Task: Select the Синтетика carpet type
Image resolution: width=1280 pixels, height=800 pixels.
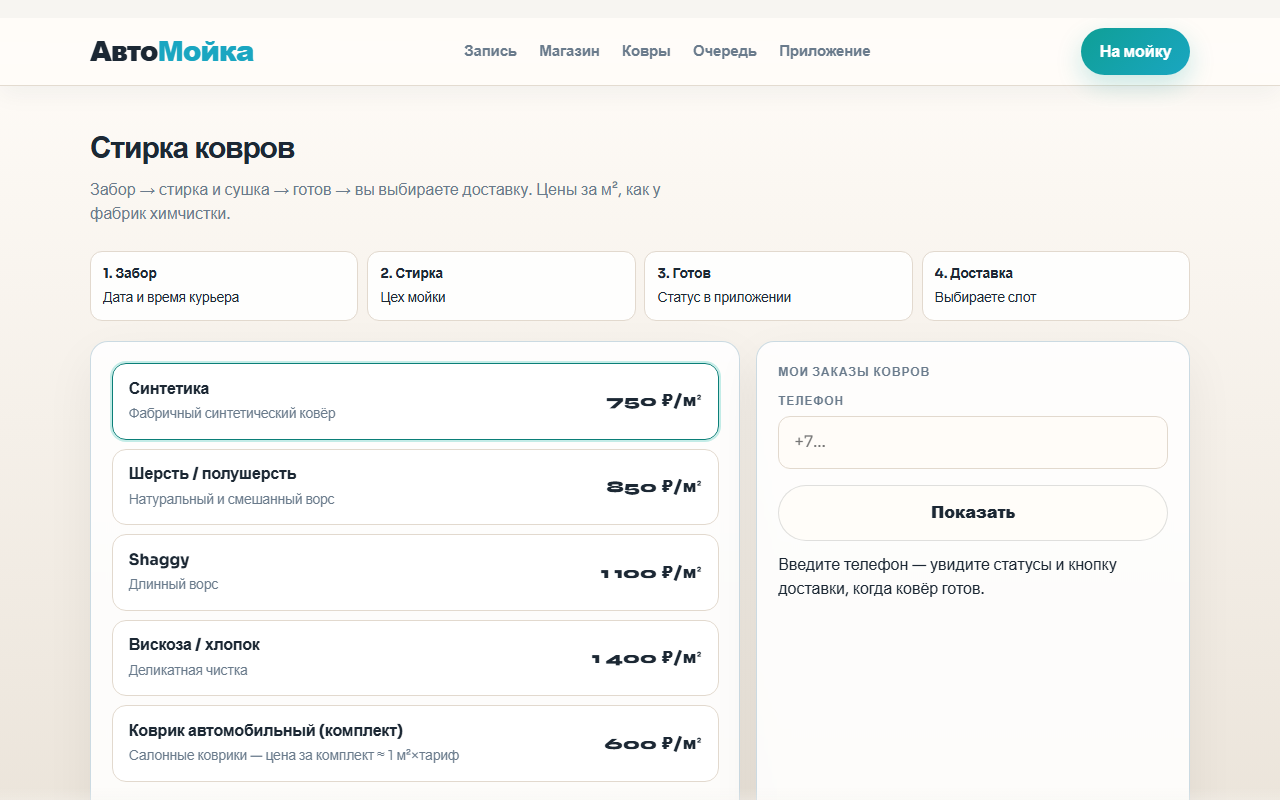Action: (415, 401)
